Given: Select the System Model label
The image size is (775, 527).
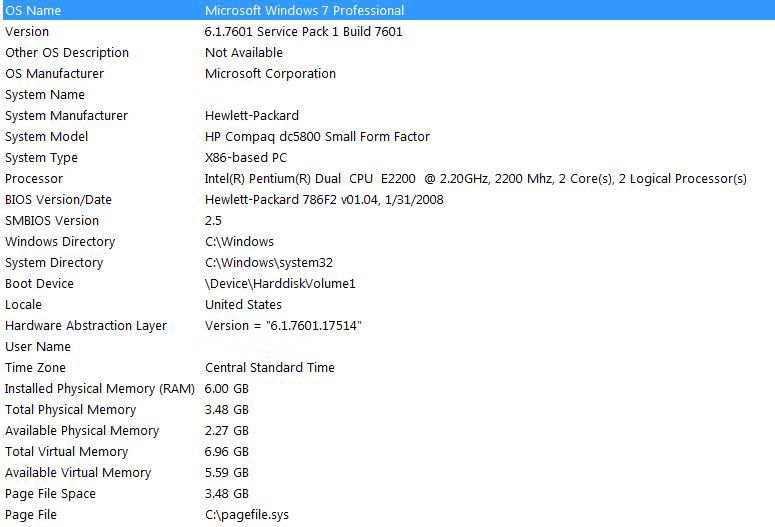Looking at the screenshot, I should point(46,136).
